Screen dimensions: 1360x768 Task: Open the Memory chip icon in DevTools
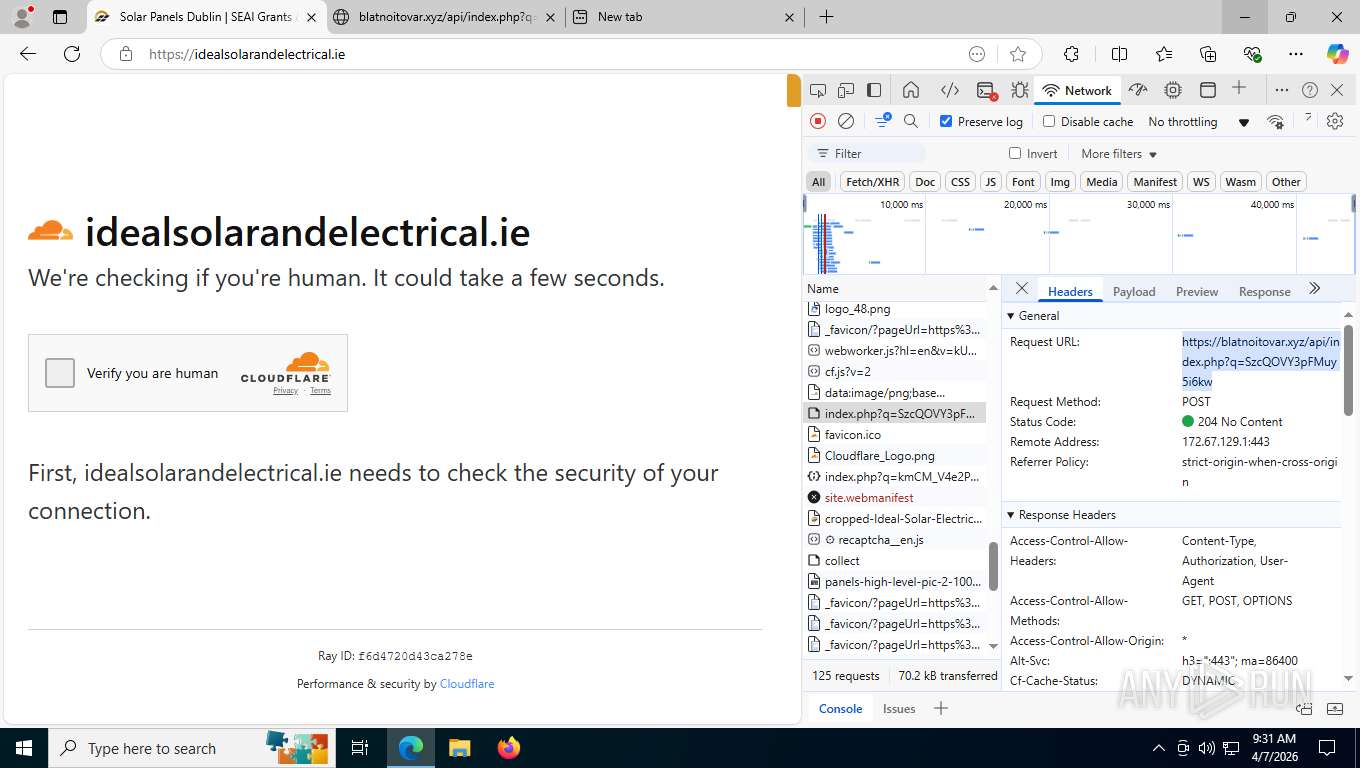click(x=1173, y=90)
